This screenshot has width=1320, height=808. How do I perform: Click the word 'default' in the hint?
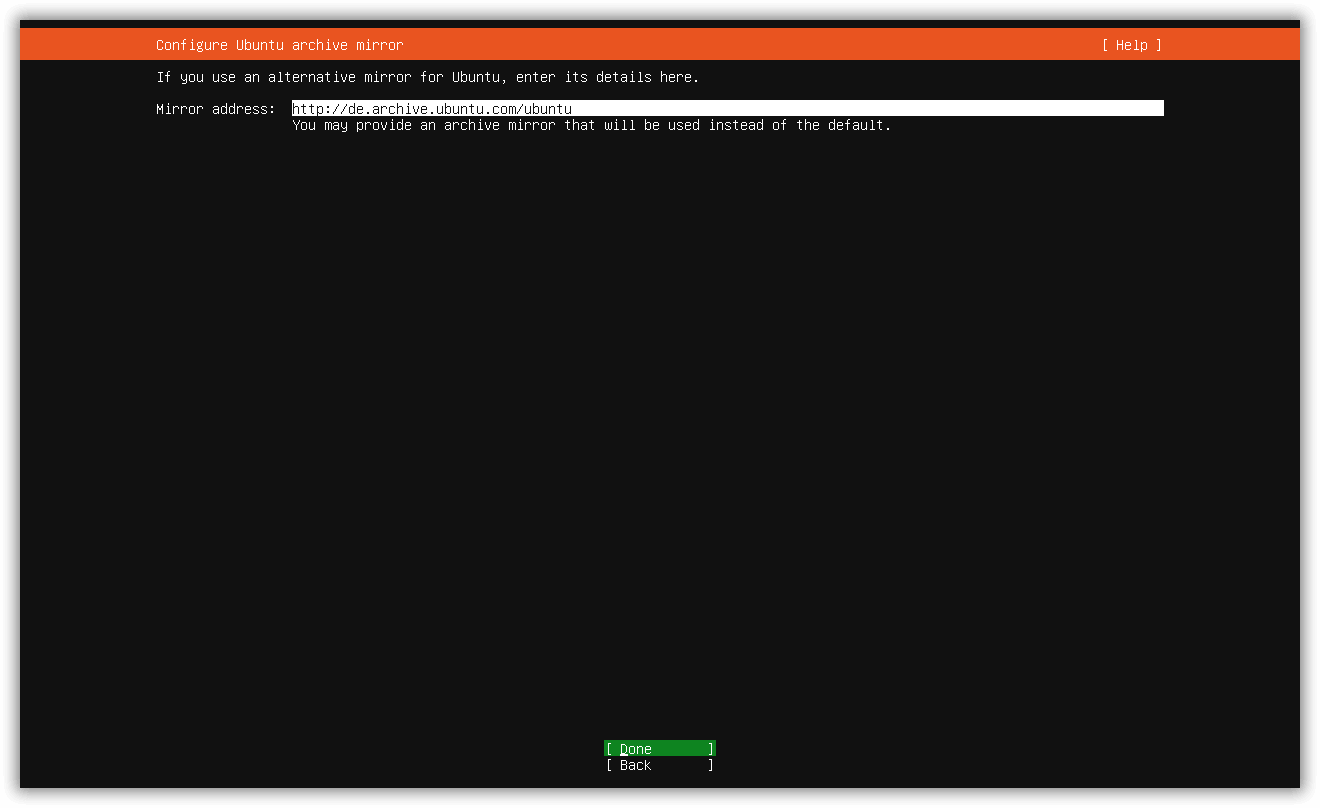[856, 125]
